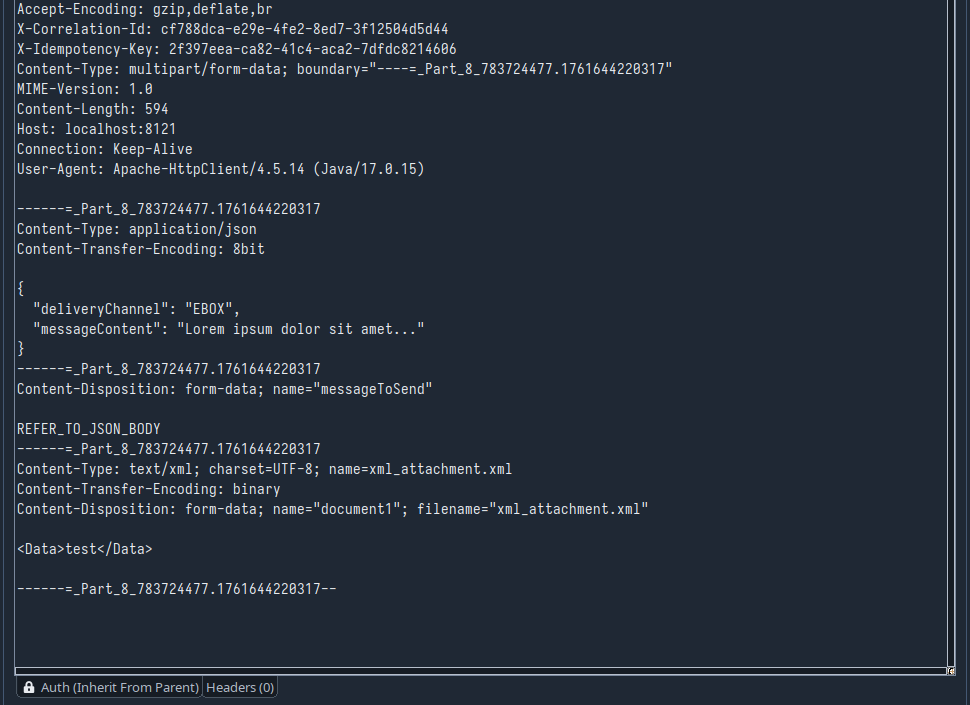970x705 pixels.
Task: Click the <Data>test</Data> XML line
Action: tap(84, 549)
